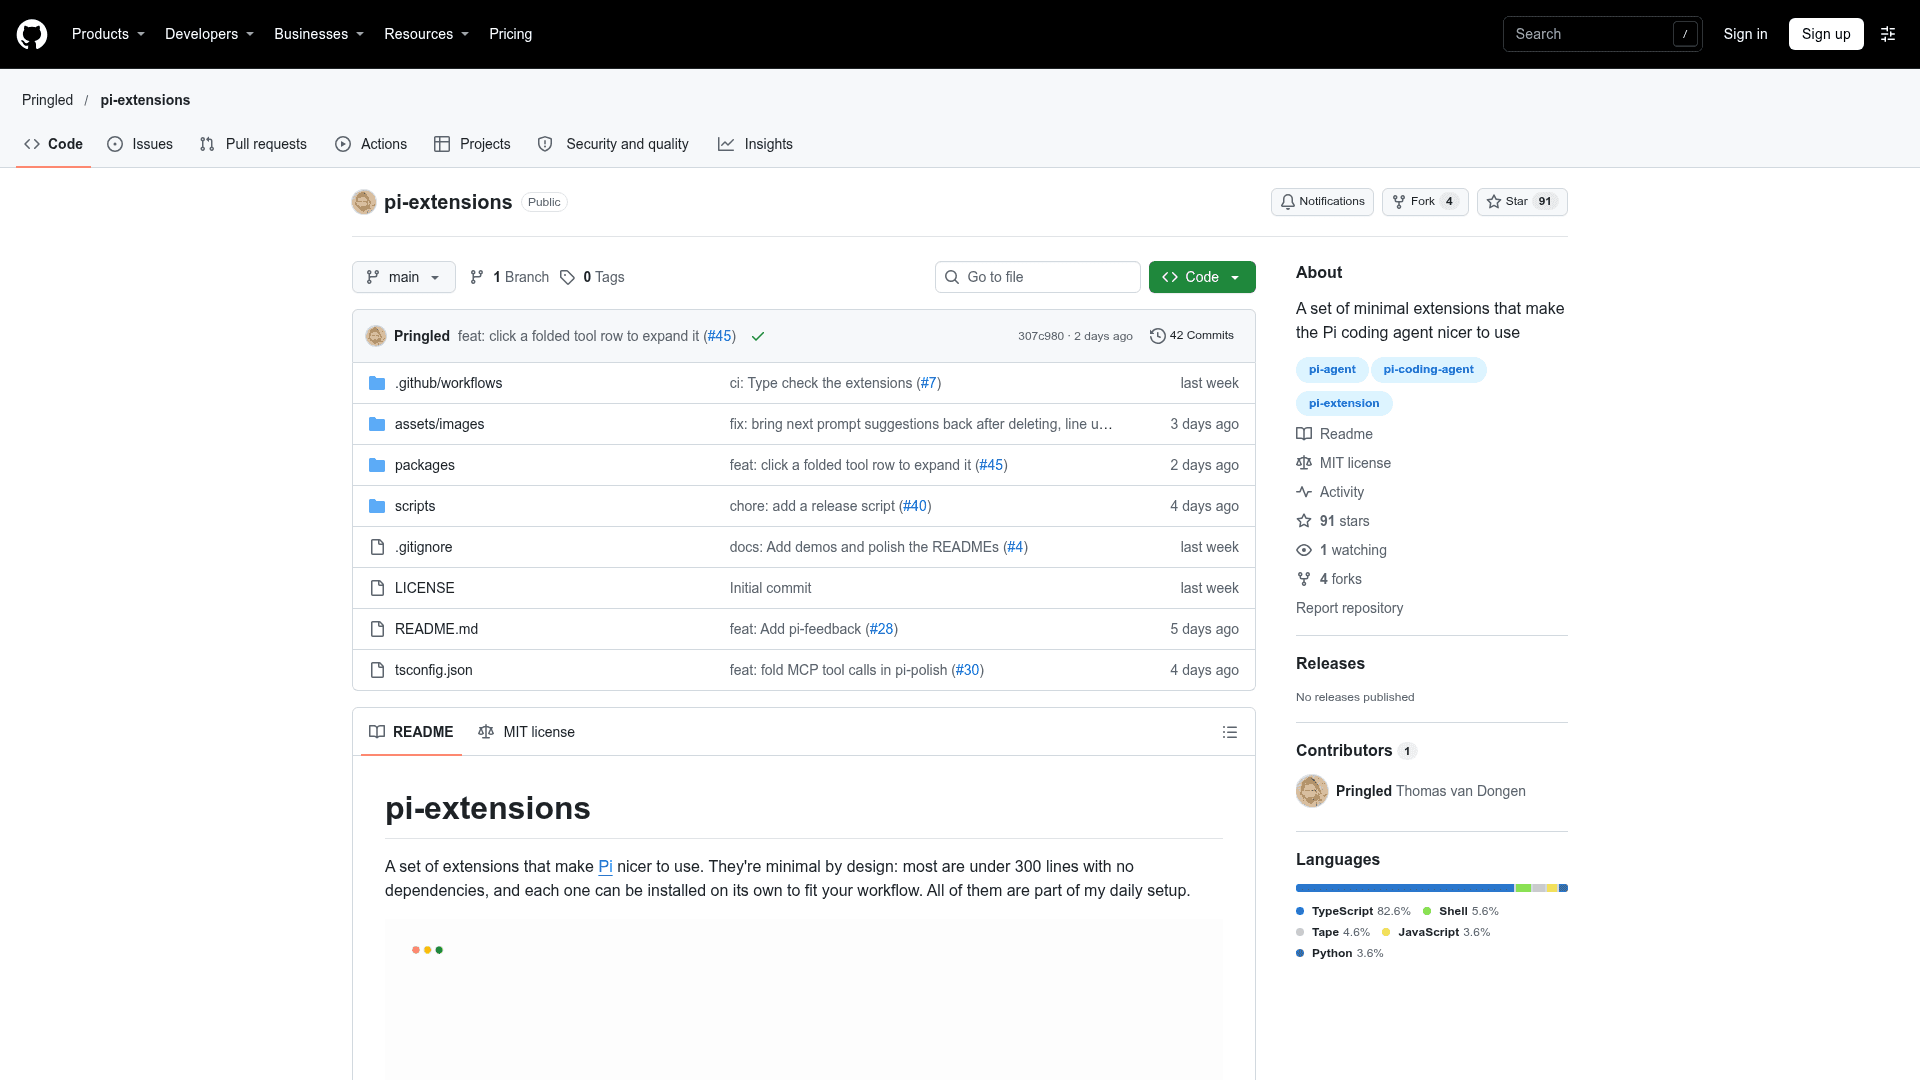The height and width of the screenshot is (1080, 1920).
Task: Switch to the Pull requests tab
Action: click(x=253, y=144)
